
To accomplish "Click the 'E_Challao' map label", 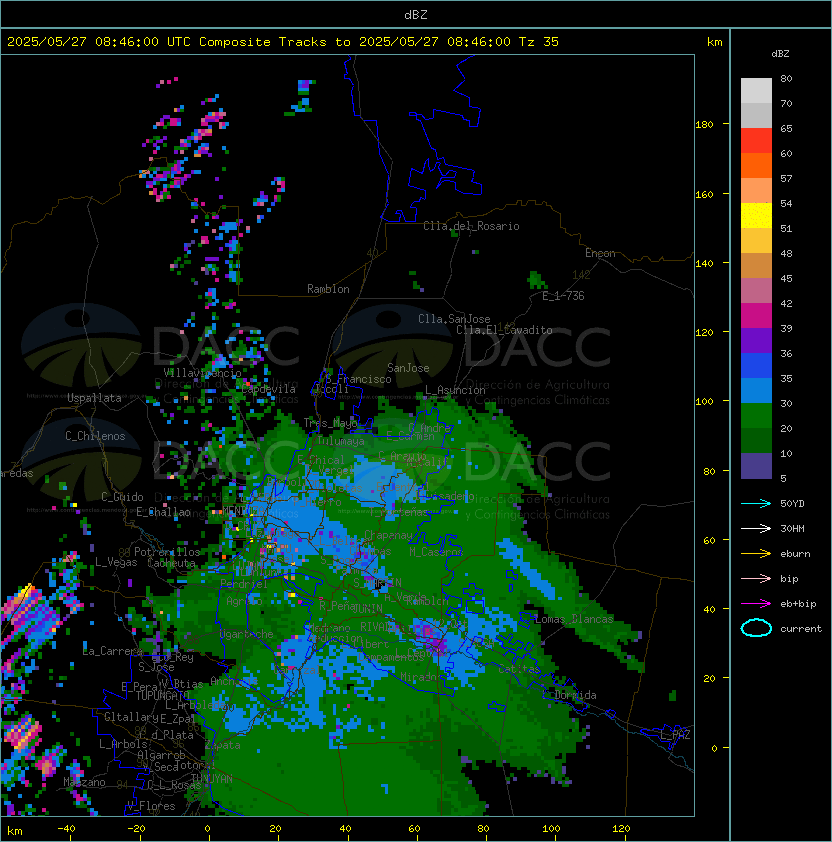I will pyautogui.click(x=163, y=512).
